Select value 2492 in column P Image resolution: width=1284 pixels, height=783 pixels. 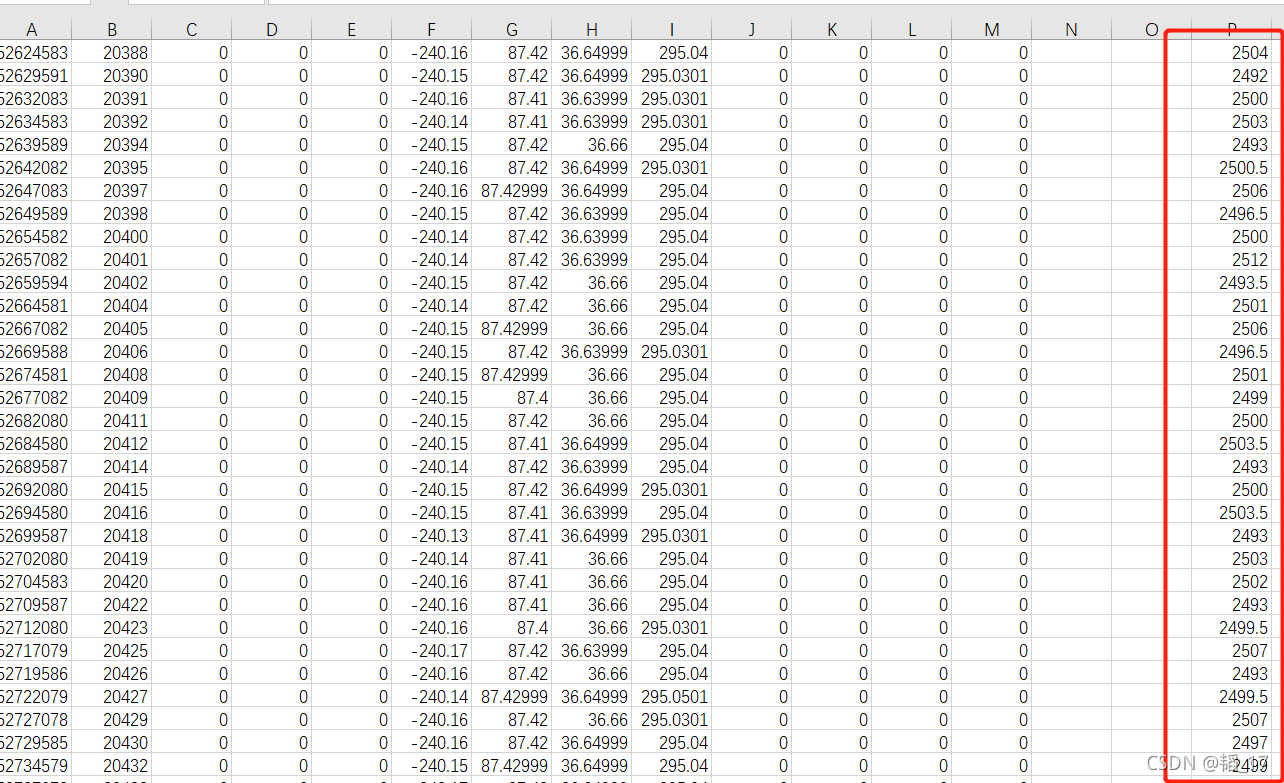click(x=1231, y=75)
